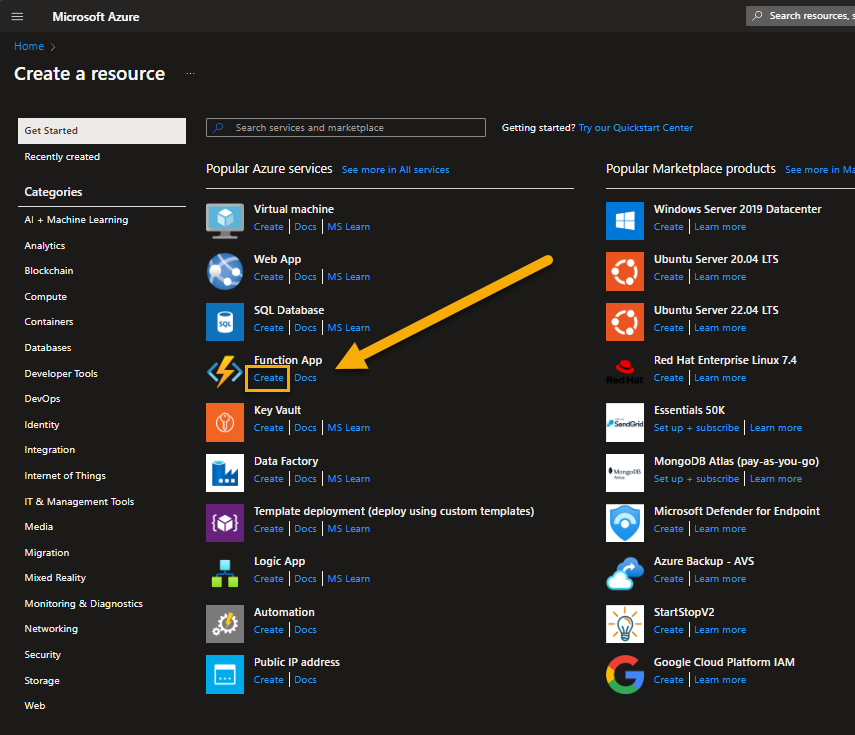Open the Mixed Reality category
Viewport: 855px width, 735px height.
(55, 578)
